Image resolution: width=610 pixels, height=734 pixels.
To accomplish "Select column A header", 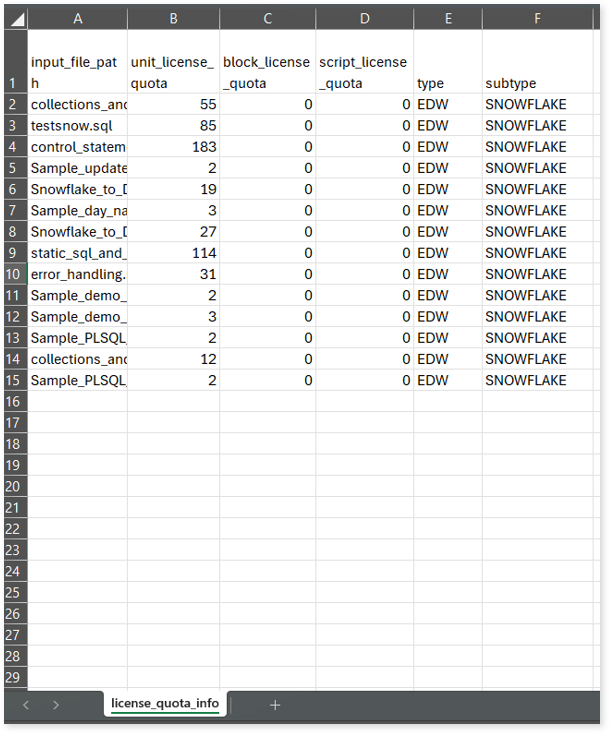I will click(x=78, y=18).
